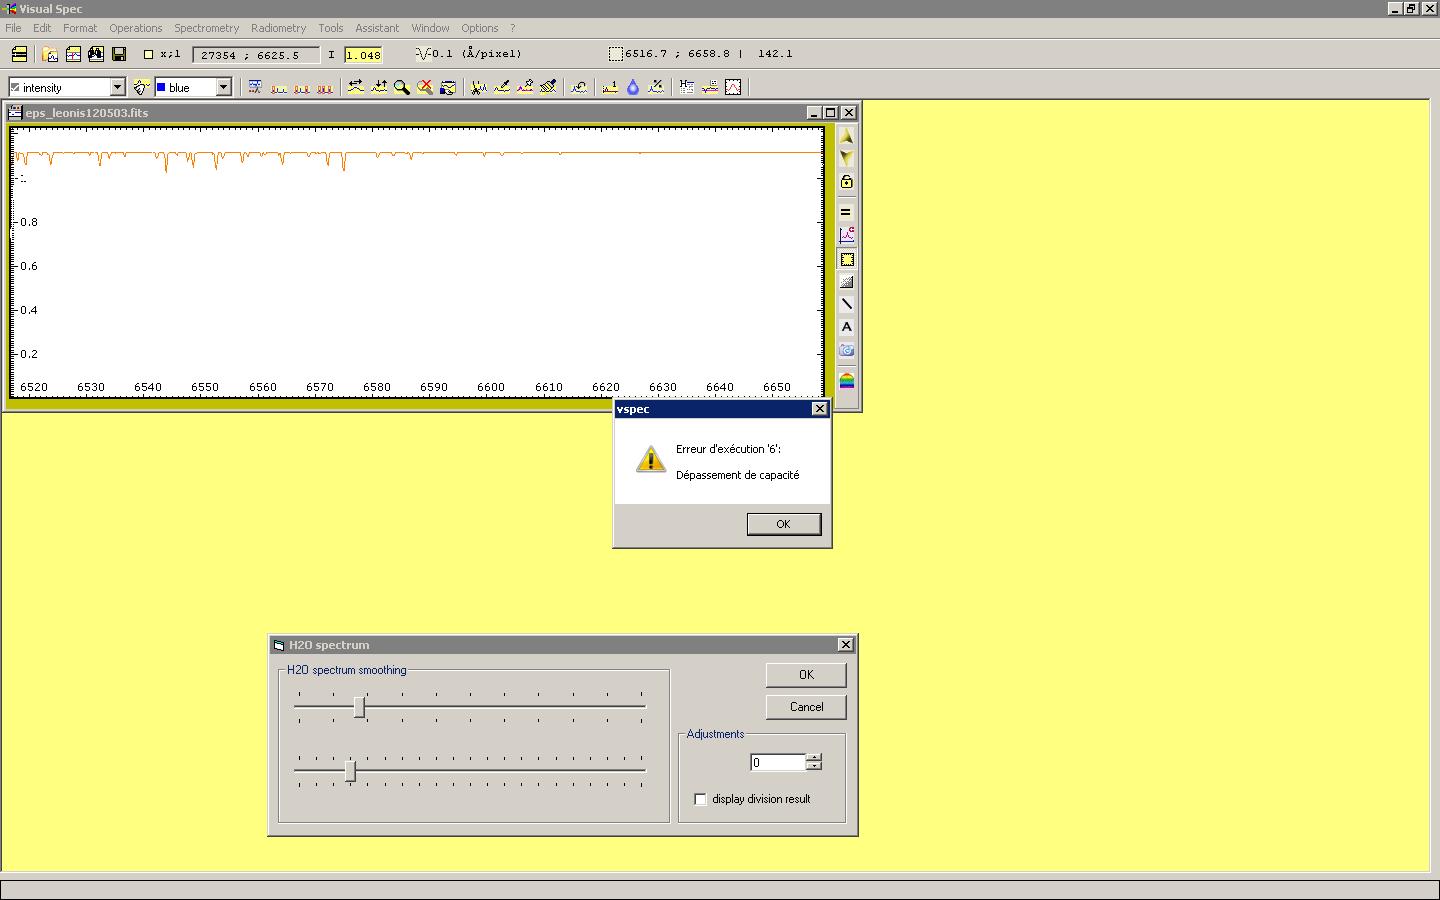
Task: Open the intensity series dropdown
Action: click(117, 88)
